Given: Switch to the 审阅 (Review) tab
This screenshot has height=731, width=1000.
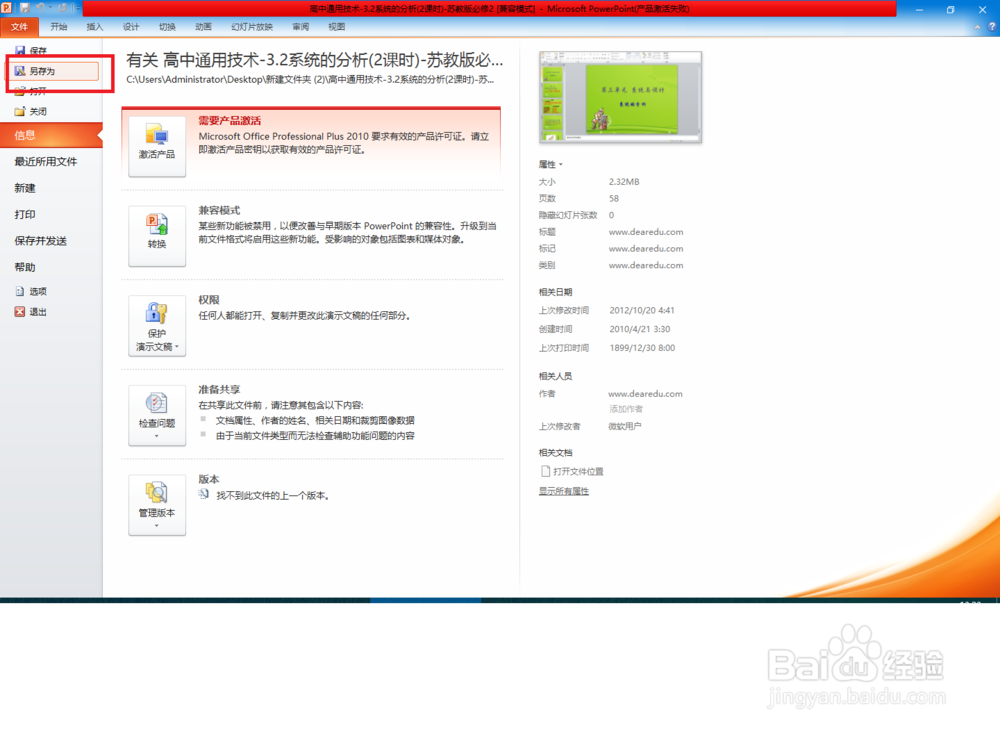Looking at the screenshot, I should 300,27.
